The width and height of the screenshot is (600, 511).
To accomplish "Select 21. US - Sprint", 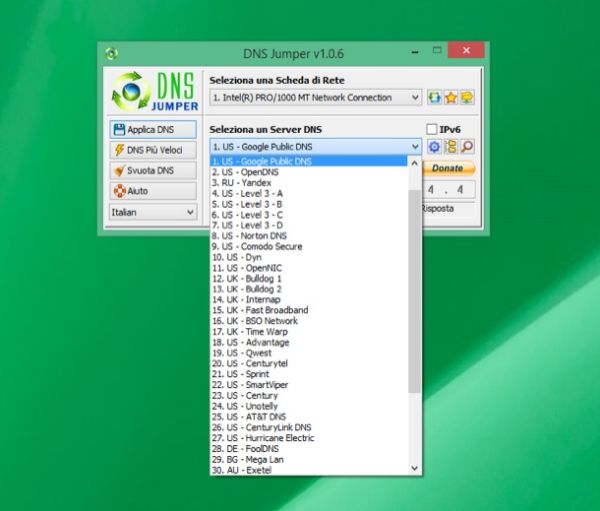I will 309,374.
